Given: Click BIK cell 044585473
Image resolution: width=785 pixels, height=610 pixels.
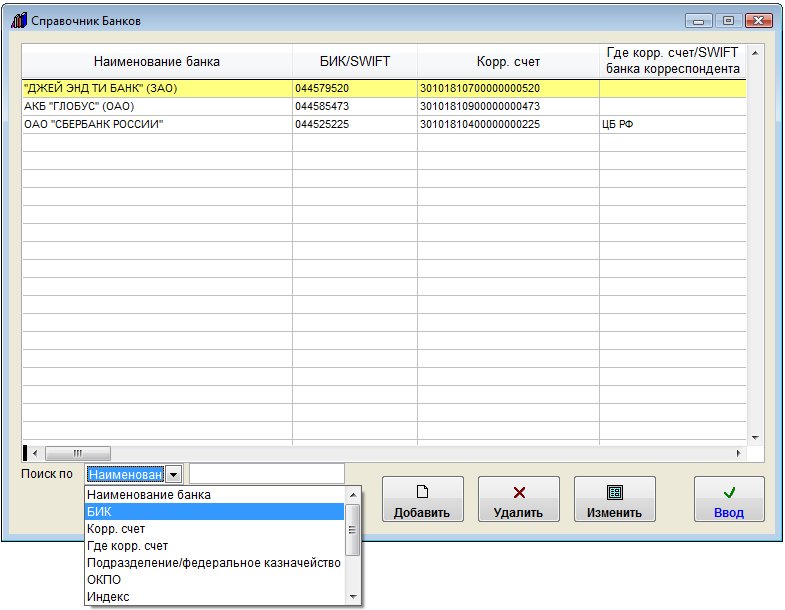Looking at the screenshot, I should [x=354, y=106].
